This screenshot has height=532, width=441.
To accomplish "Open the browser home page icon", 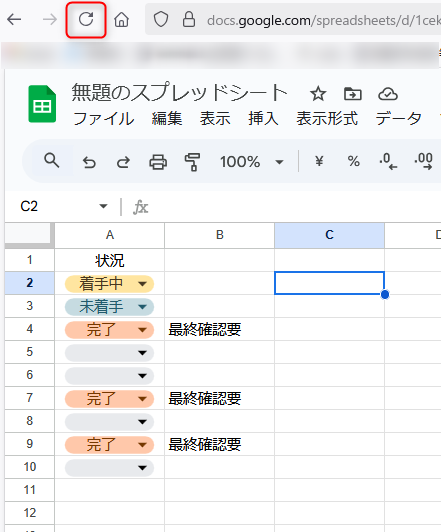I will [121, 19].
